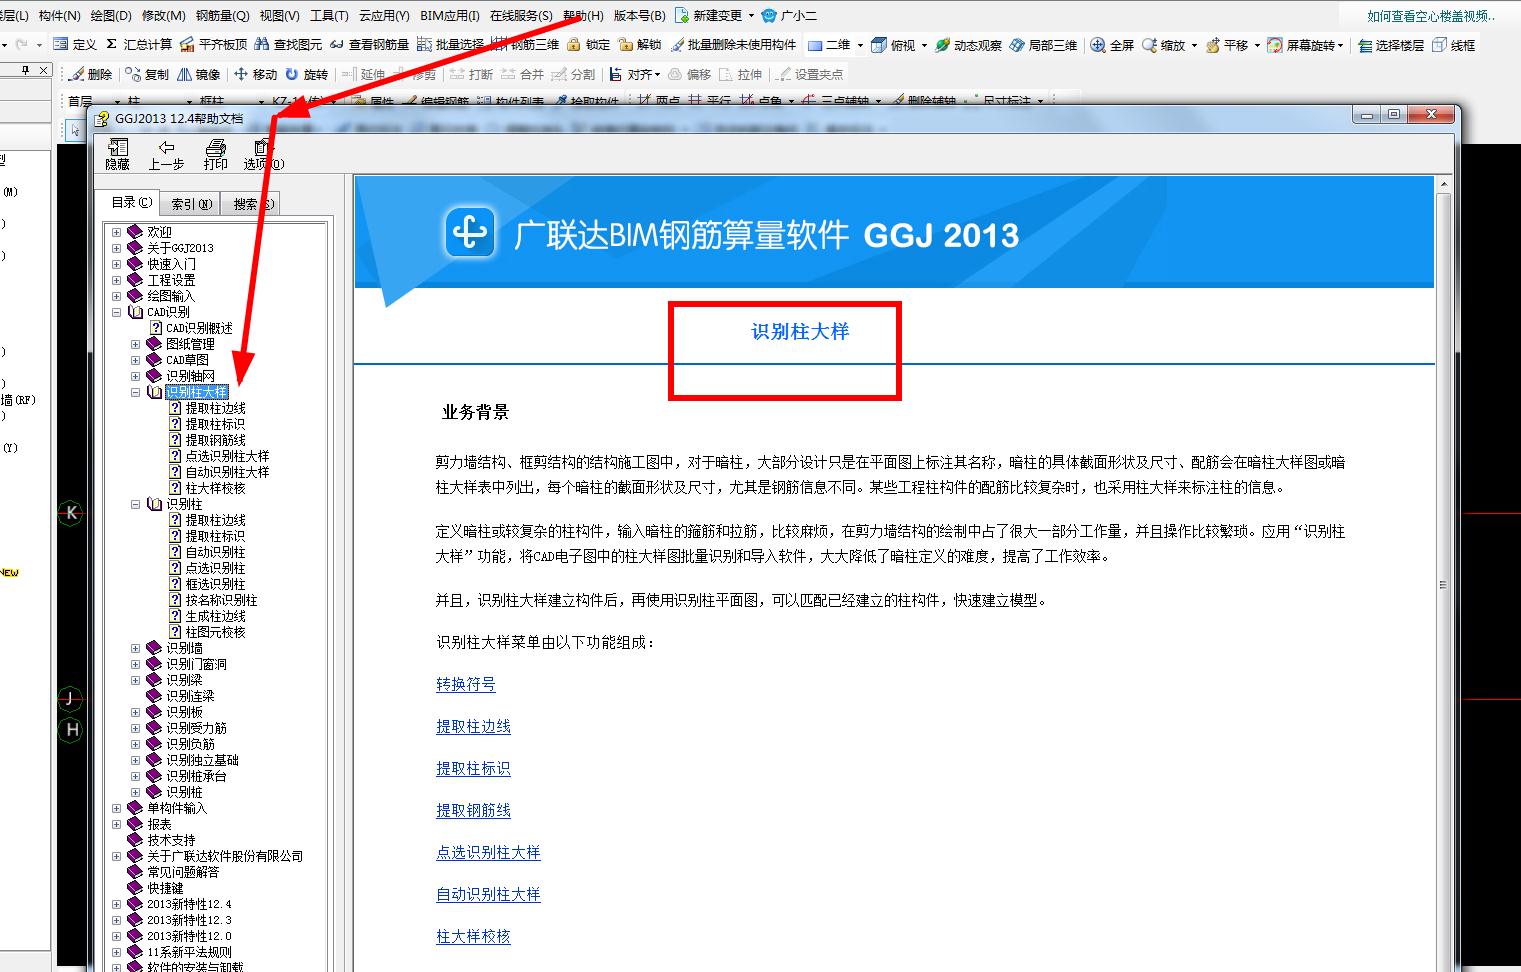
Task: Open 选项 (options) in help window toolbar
Action: tap(263, 154)
